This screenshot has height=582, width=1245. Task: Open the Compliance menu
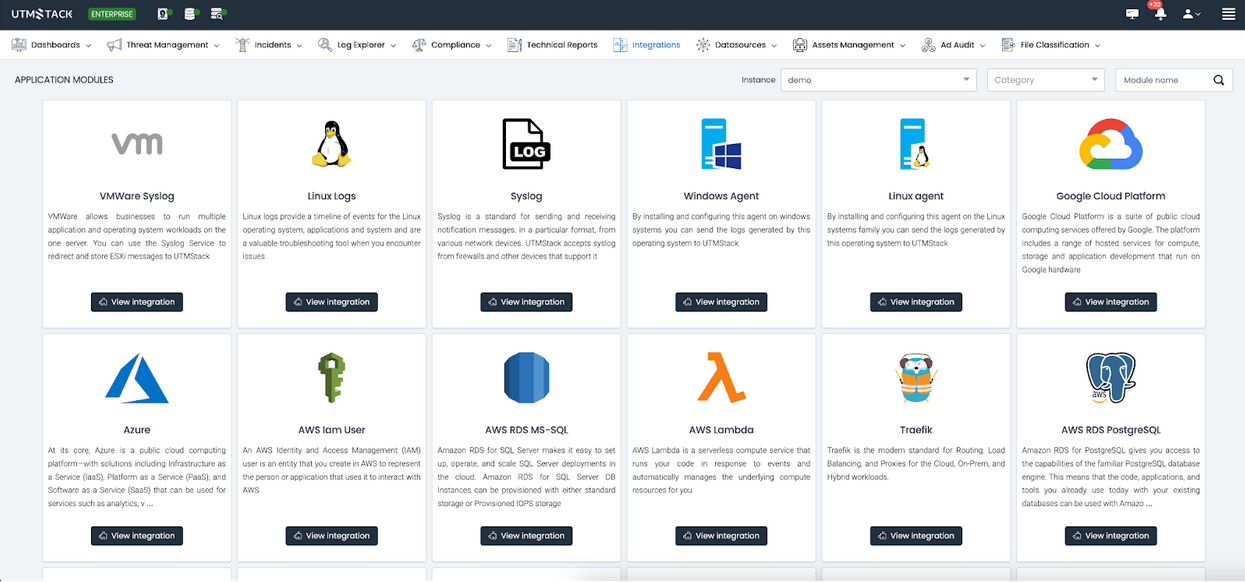[450, 45]
